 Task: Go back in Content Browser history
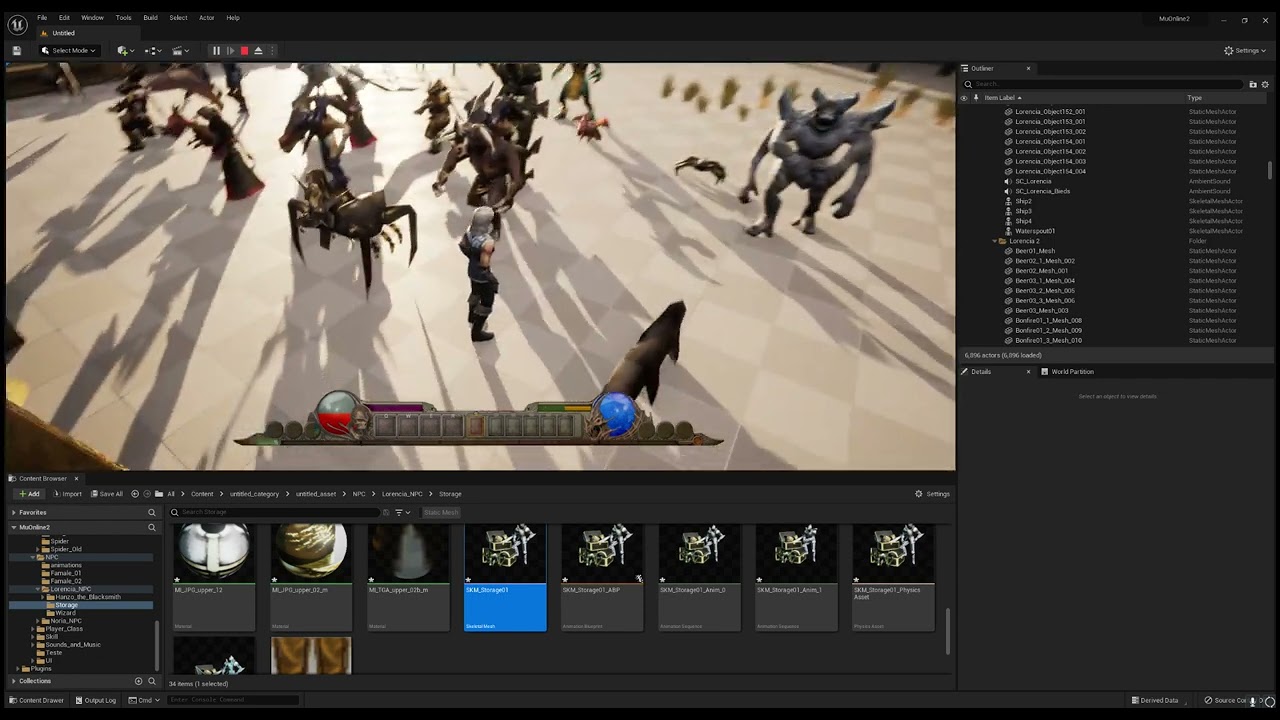(x=135, y=494)
